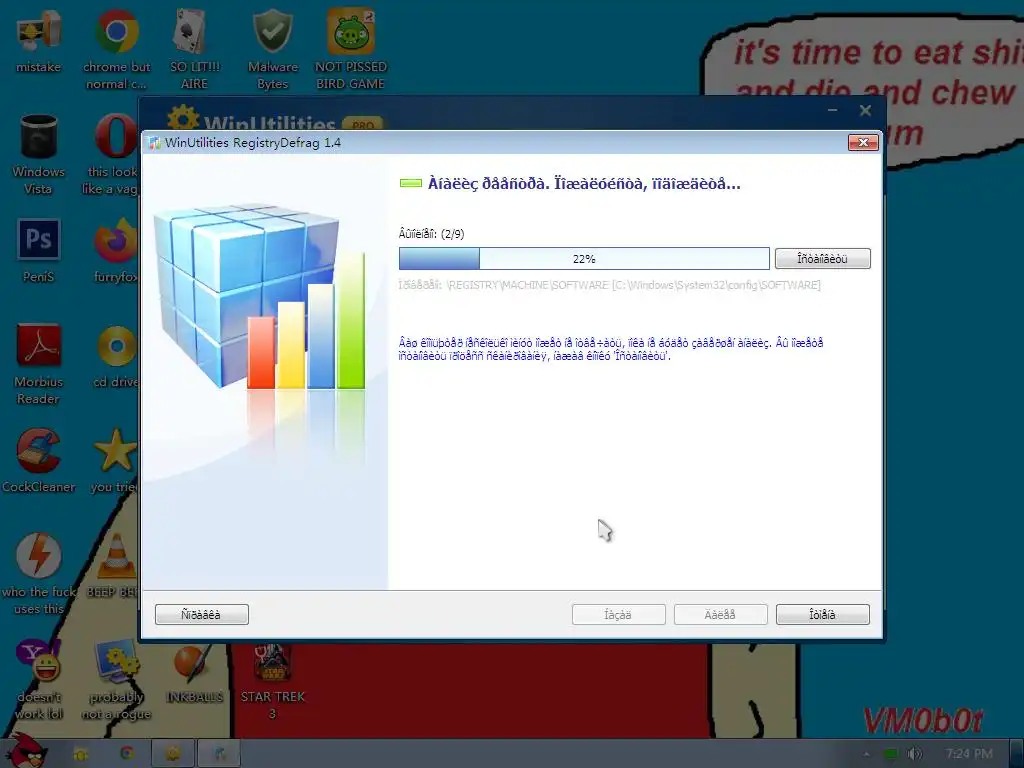
Task: Open the 'Morbius Reader' Adobe icon
Action: tap(39, 364)
